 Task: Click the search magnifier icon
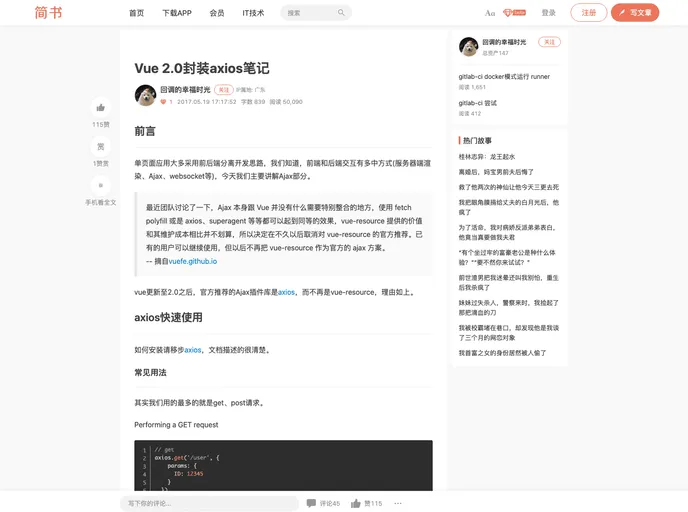[x=341, y=13]
